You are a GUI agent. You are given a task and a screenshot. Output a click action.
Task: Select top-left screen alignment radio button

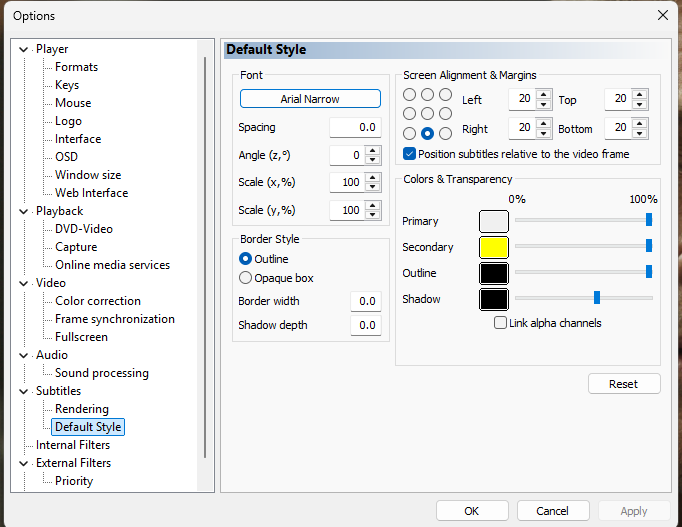409,94
